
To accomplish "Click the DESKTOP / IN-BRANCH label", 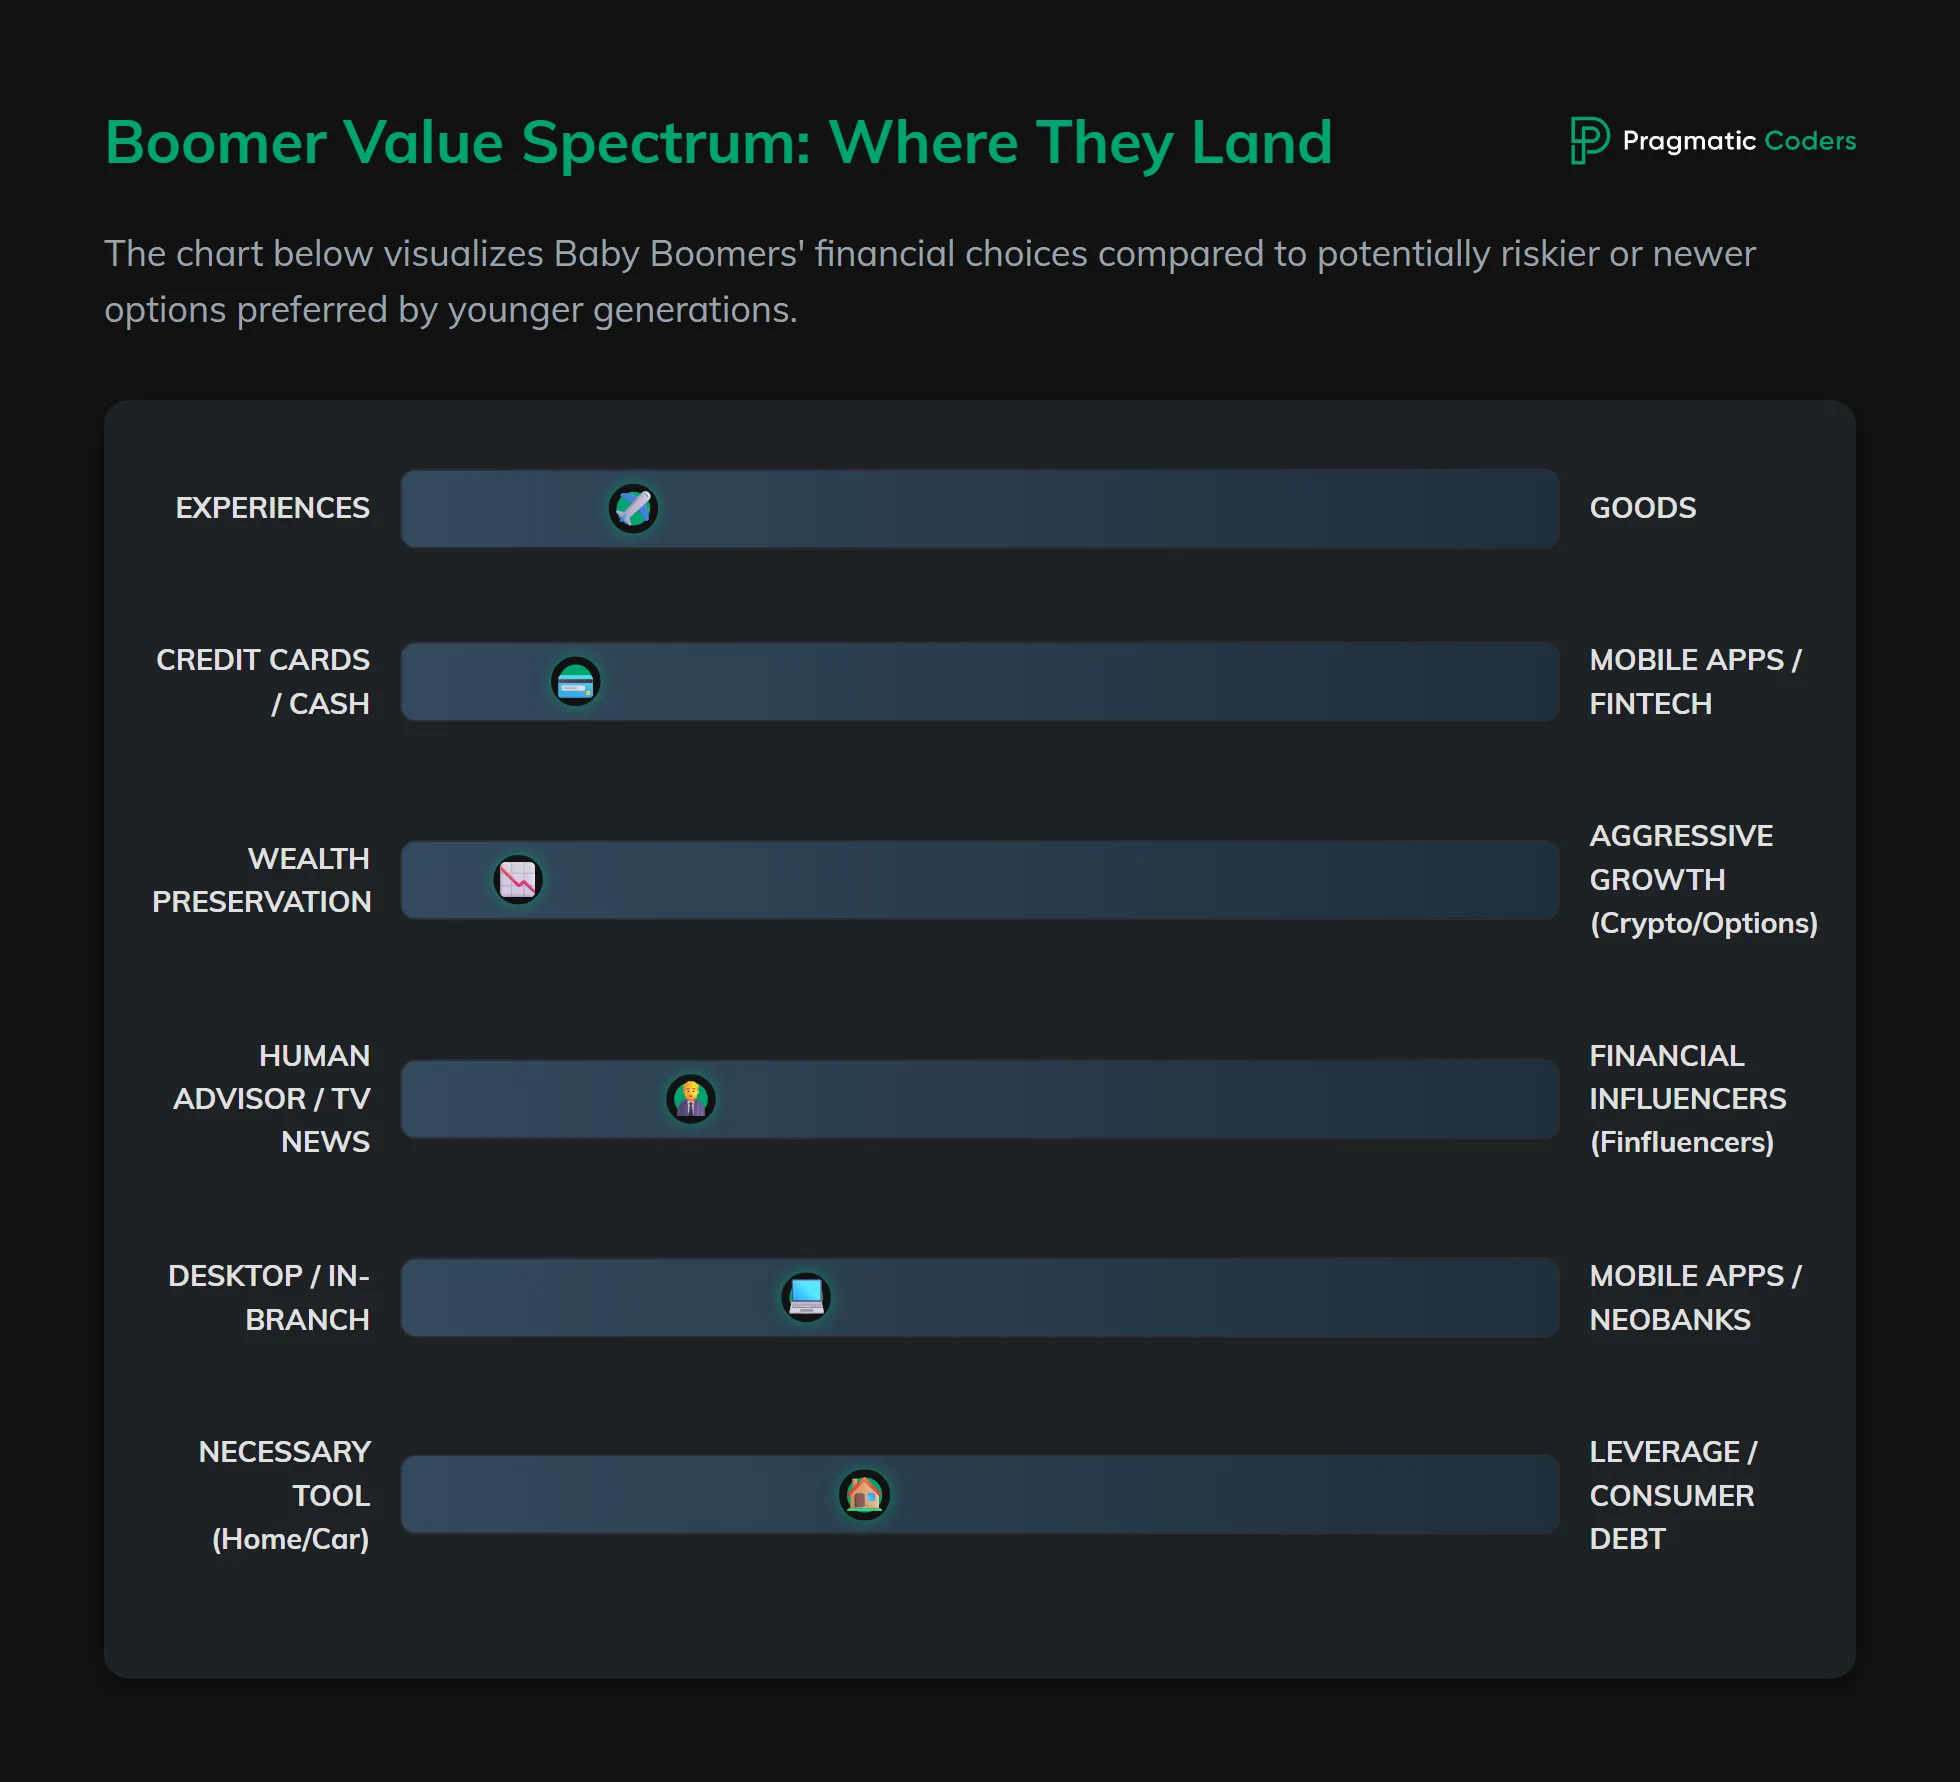I will point(270,1297).
